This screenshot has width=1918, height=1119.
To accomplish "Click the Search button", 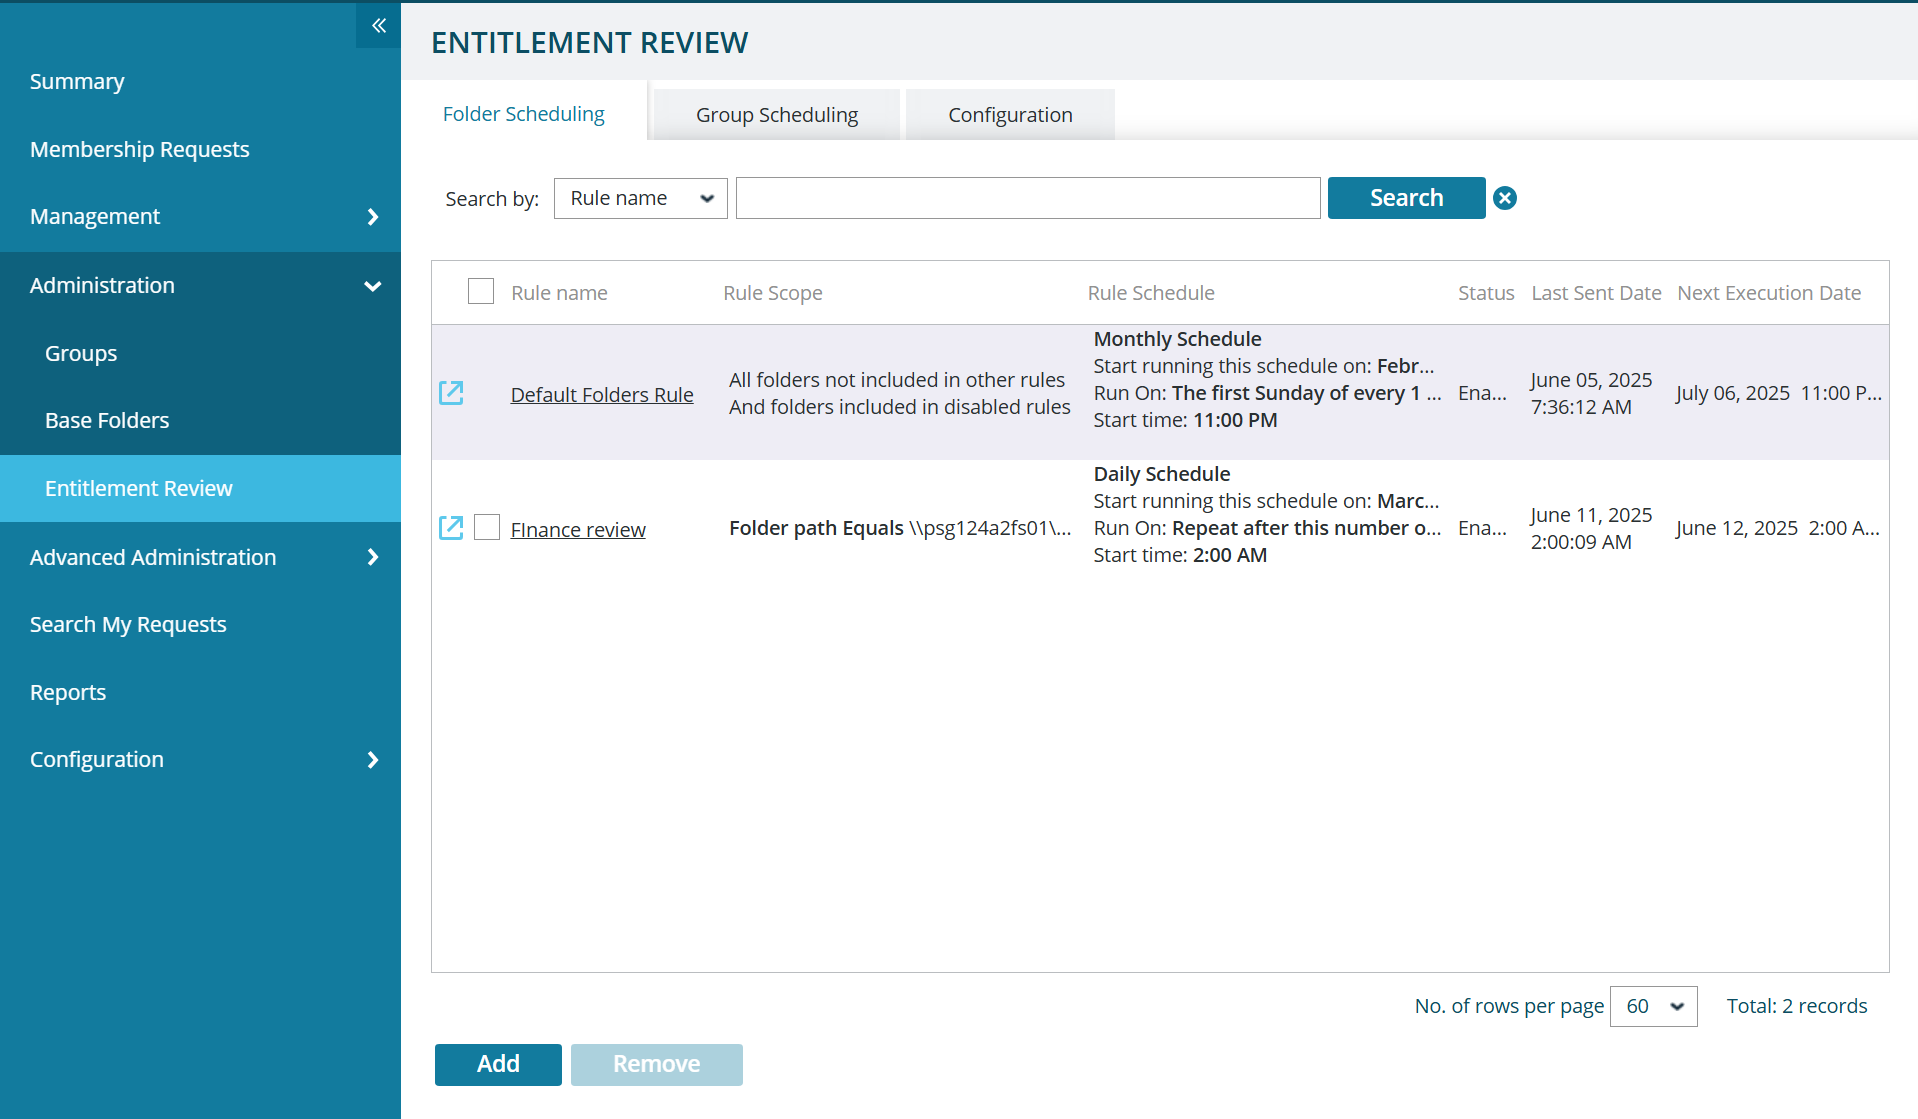I will tap(1405, 197).
